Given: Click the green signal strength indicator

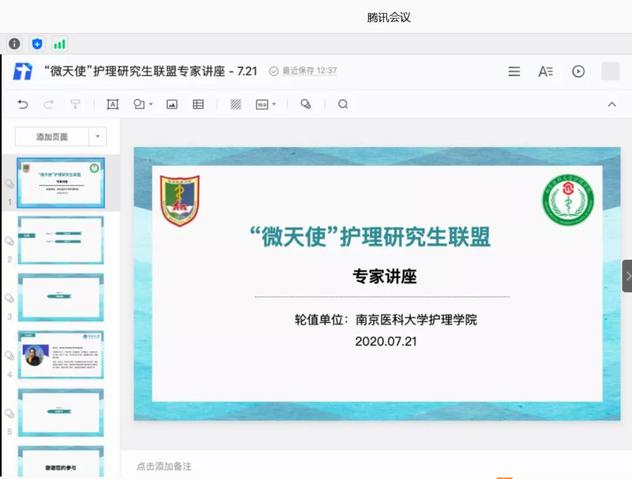Looking at the screenshot, I should click(x=60, y=44).
